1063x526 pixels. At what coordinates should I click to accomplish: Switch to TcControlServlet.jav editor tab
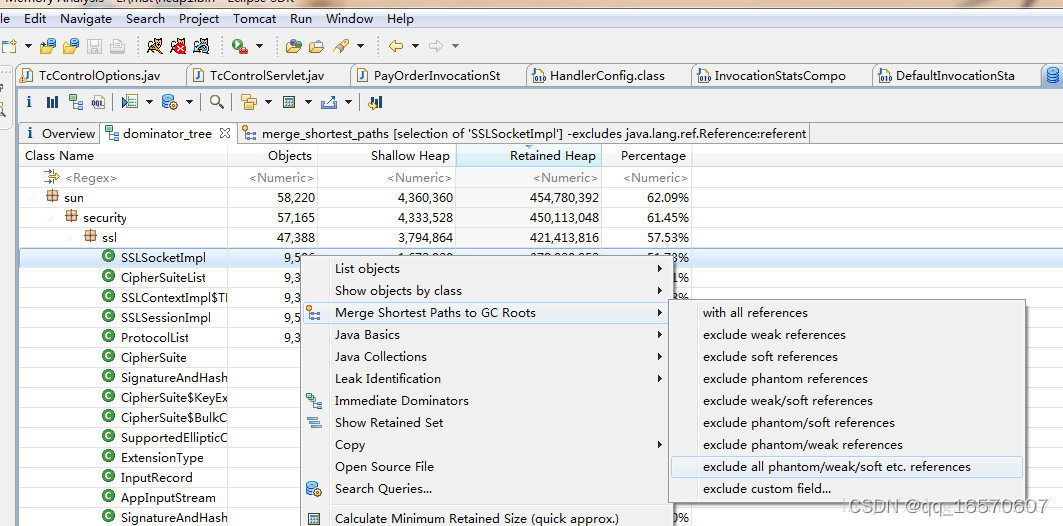pos(267,75)
